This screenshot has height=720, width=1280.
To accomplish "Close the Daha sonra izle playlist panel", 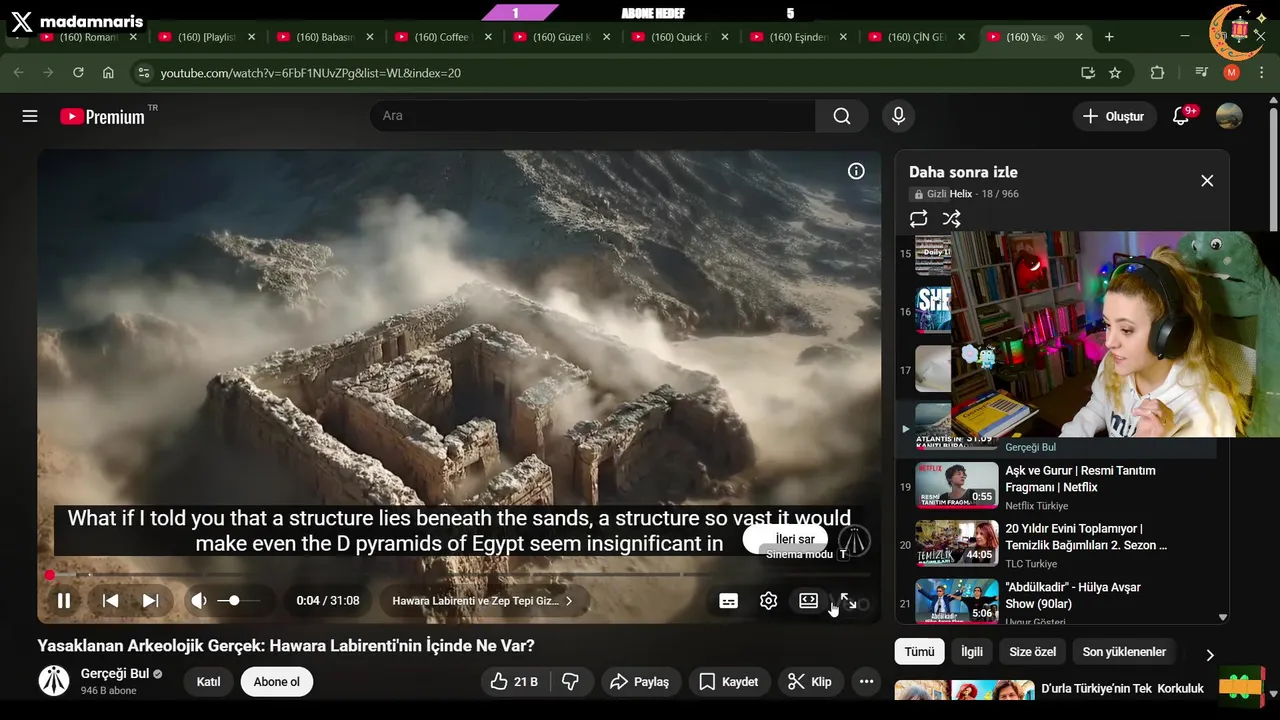I will 1207,181.
